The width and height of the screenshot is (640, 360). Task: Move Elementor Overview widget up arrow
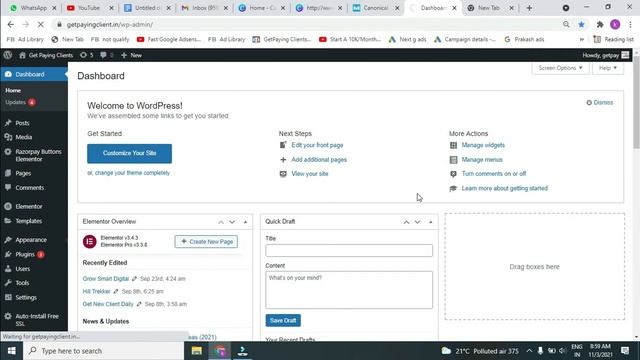click(x=221, y=222)
